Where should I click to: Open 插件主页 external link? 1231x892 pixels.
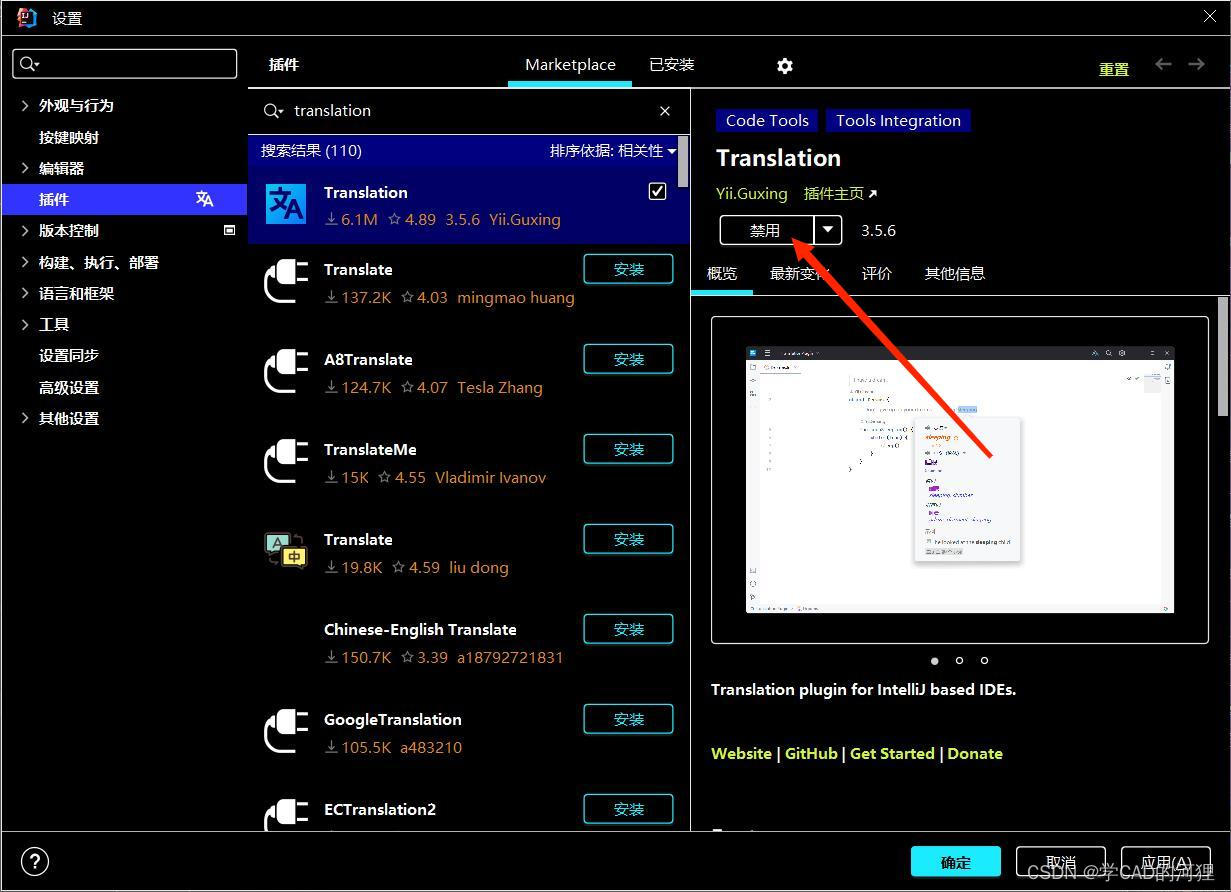[x=840, y=194]
